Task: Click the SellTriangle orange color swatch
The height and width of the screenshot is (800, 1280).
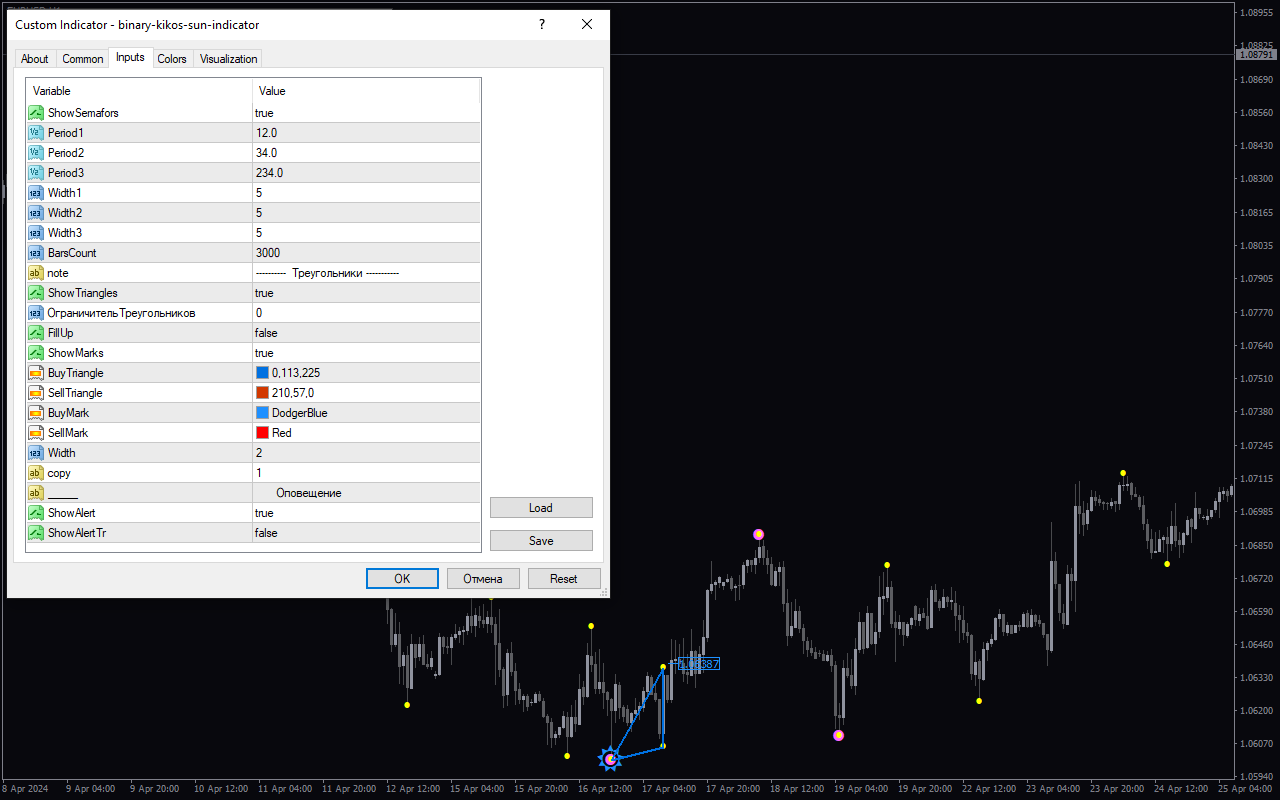Action: (x=263, y=393)
